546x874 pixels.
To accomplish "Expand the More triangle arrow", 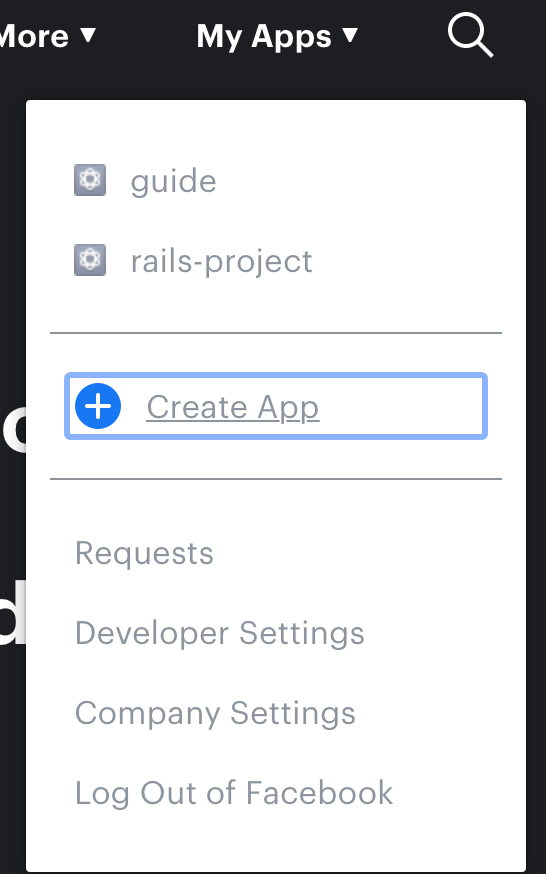I will click(x=88, y=35).
